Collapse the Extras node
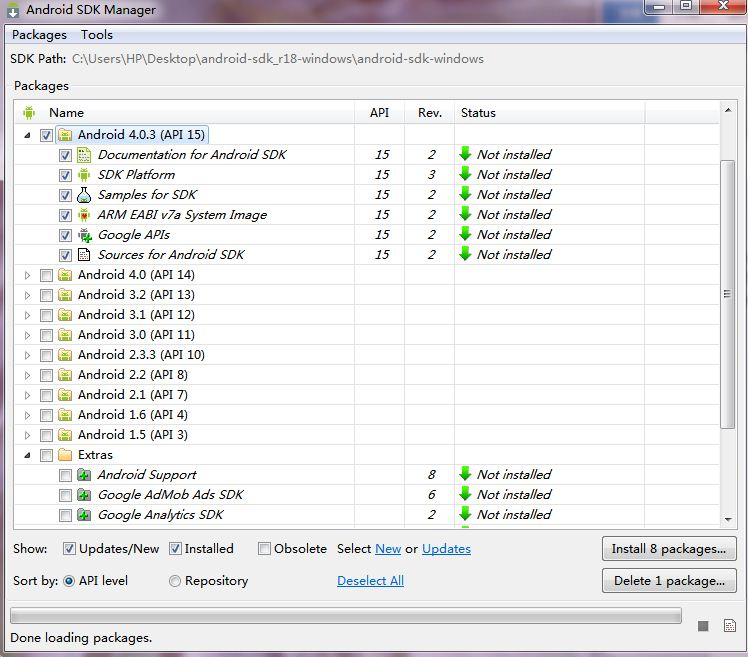Image resolution: width=748 pixels, height=657 pixels. tap(27, 456)
